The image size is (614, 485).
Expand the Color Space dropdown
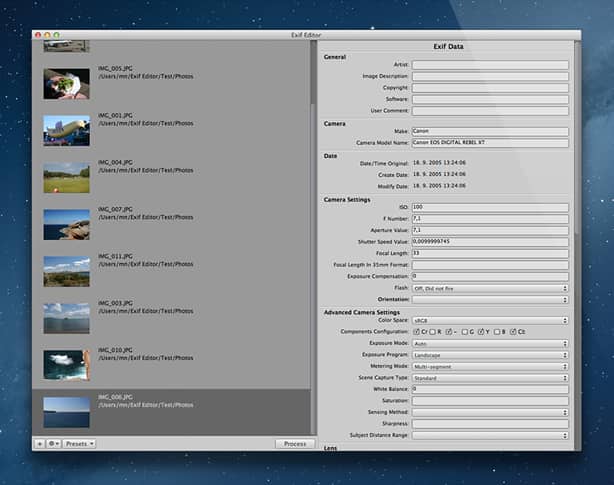pyautogui.click(x=489, y=320)
